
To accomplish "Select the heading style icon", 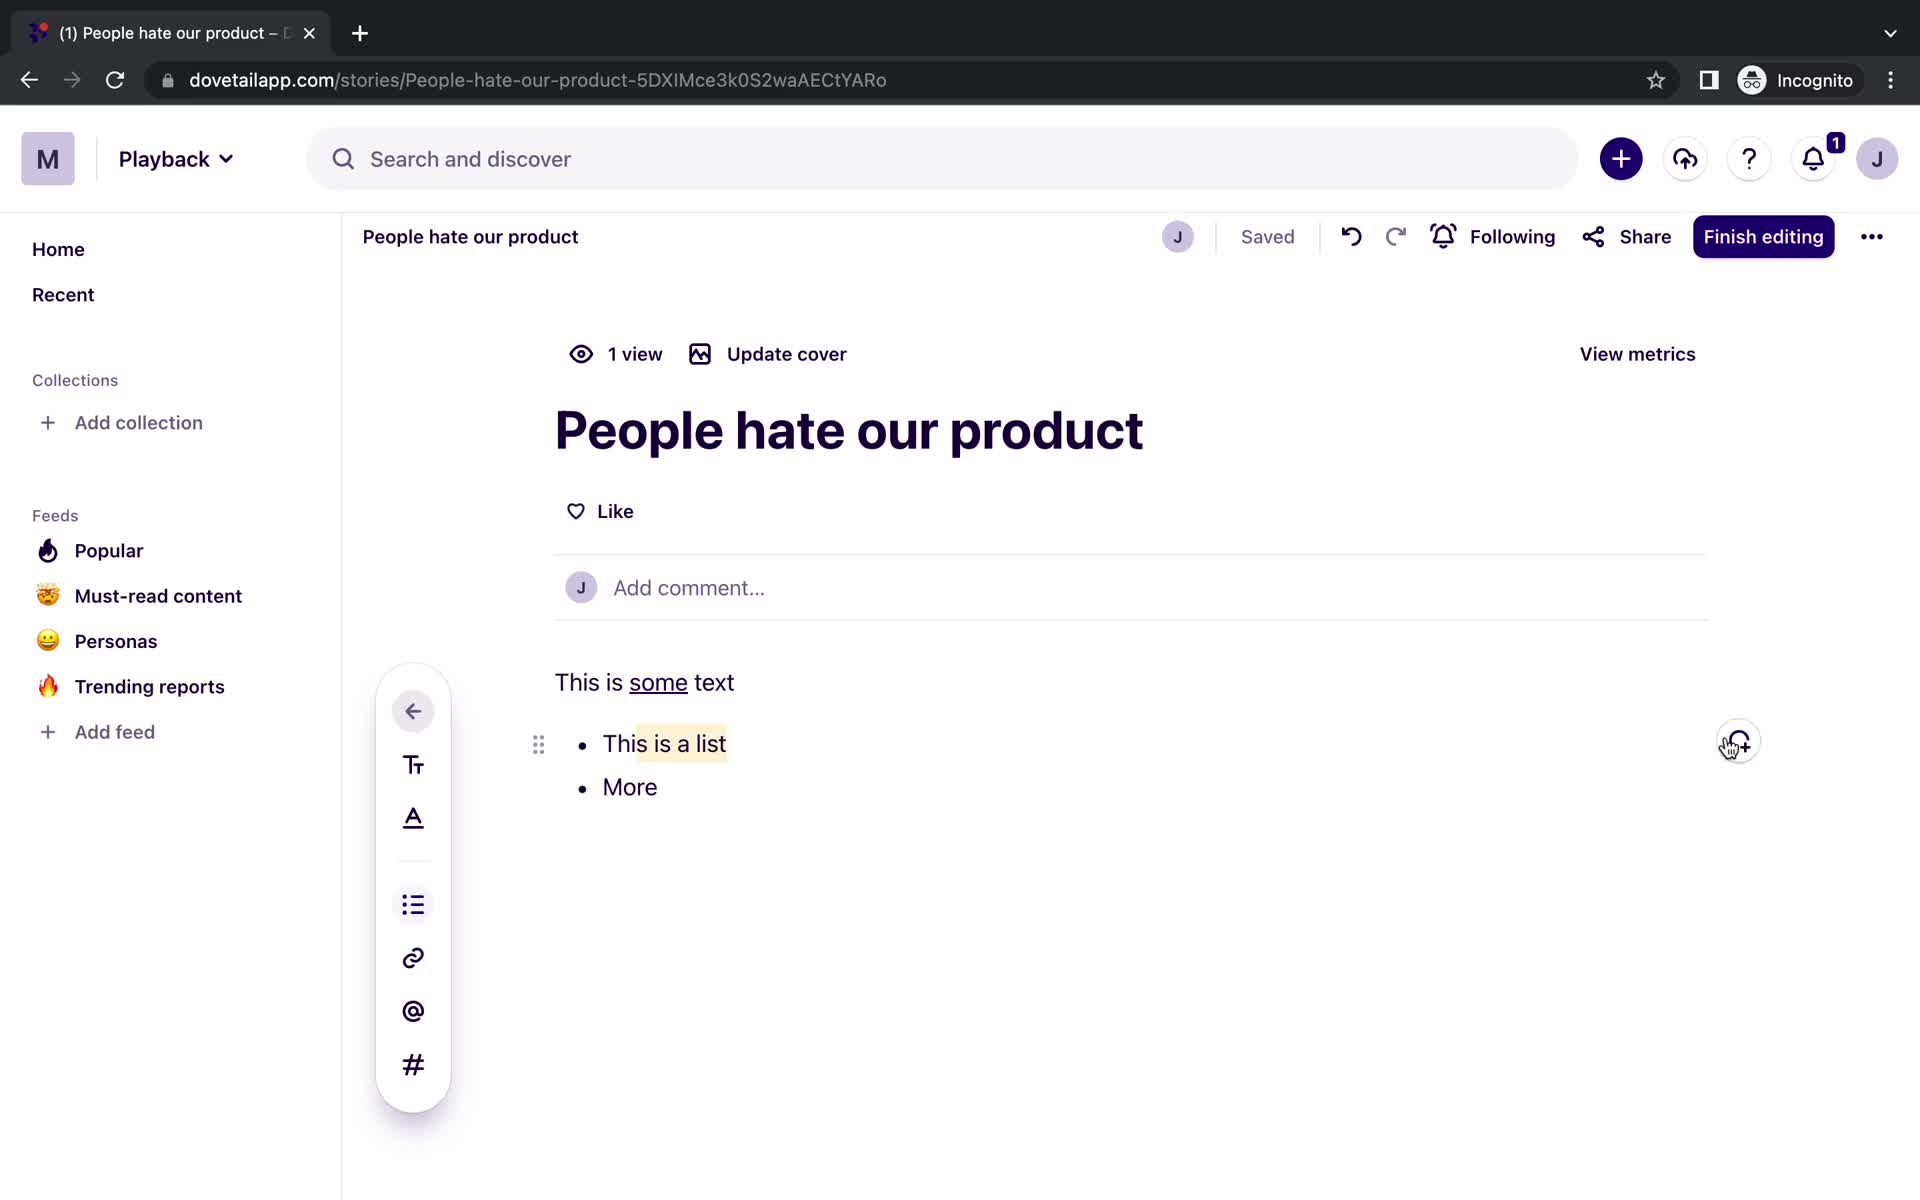I will pos(413,765).
